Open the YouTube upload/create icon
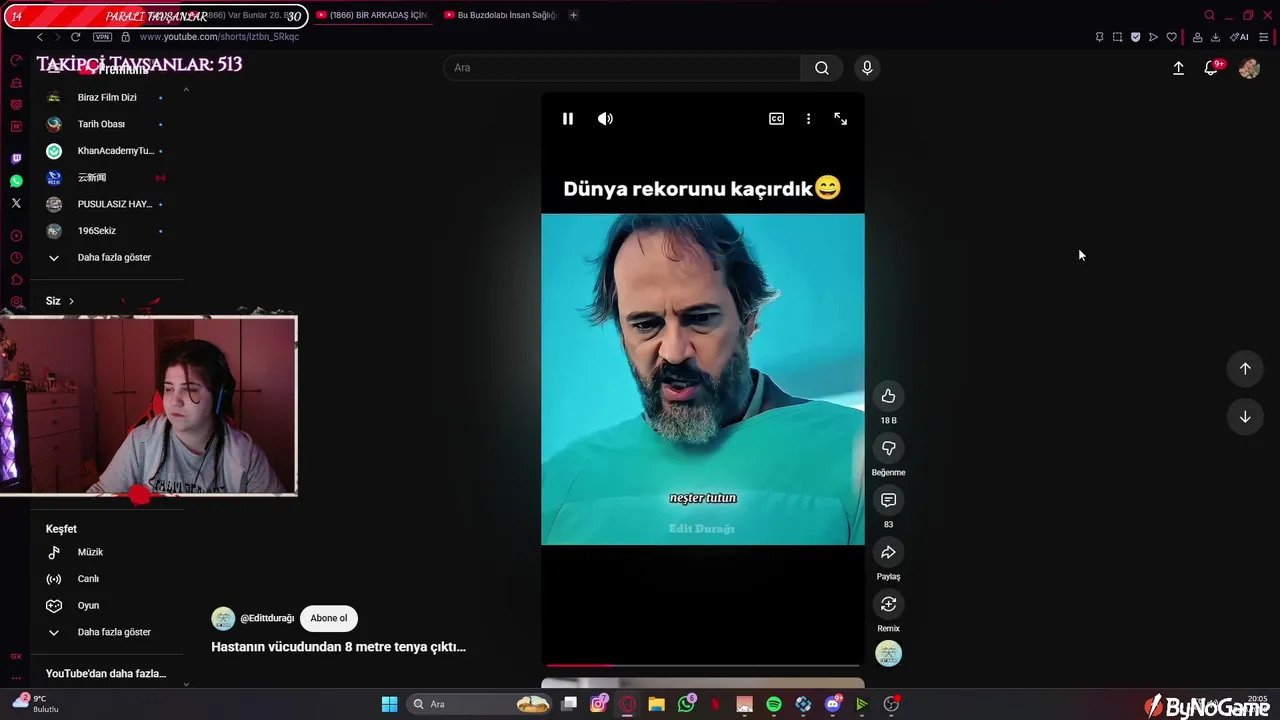This screenshot has height=720, width=1280. click(x=1178, y=68)
